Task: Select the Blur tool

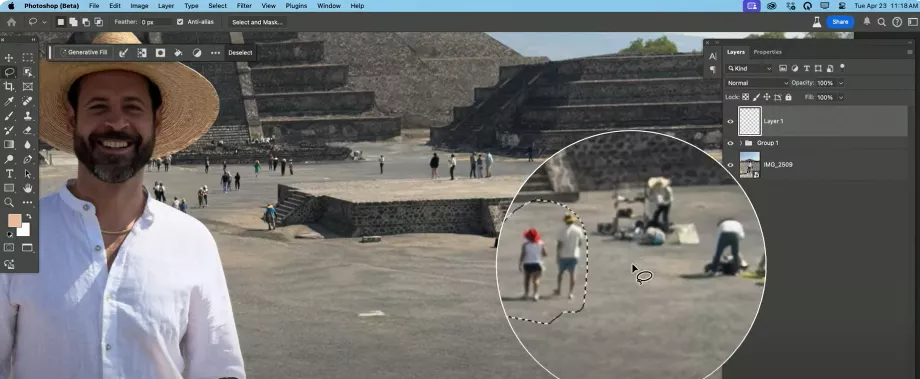Action: 28,144
